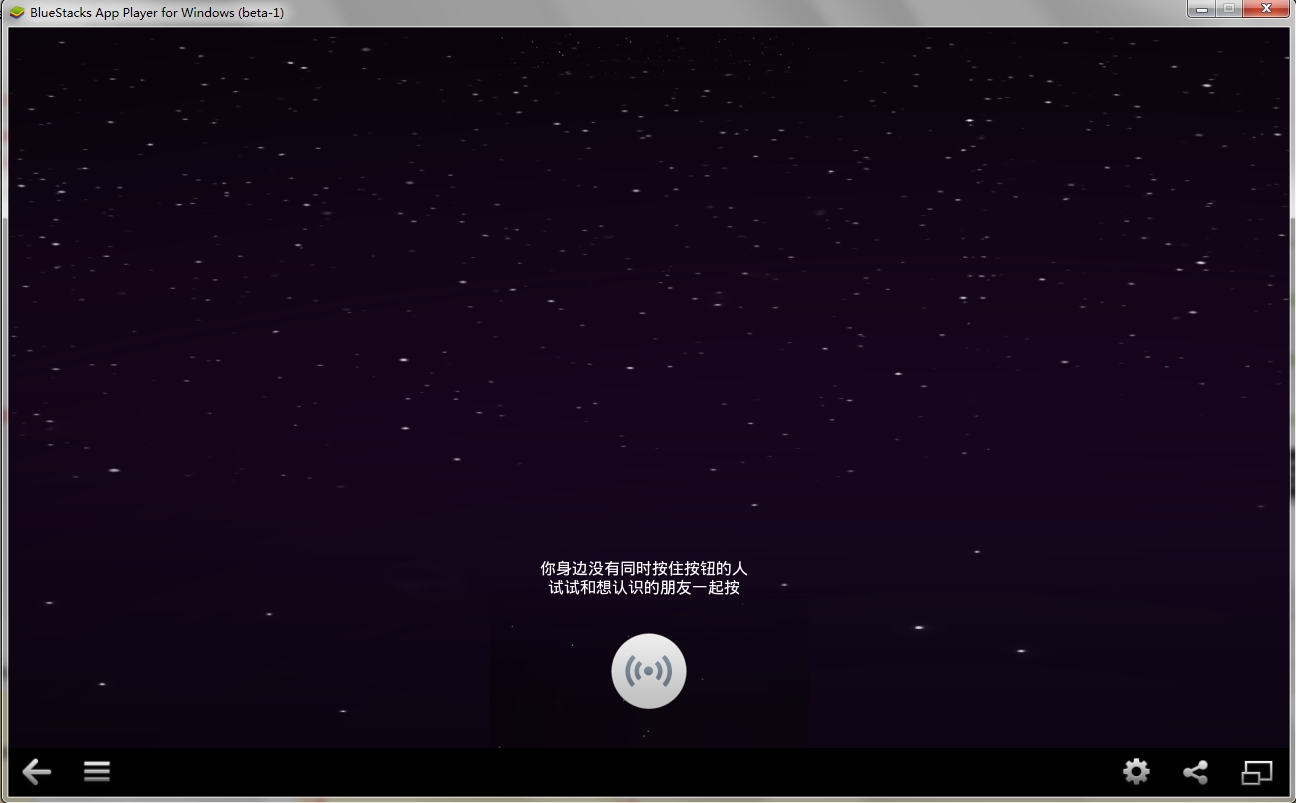Toggle full screen mode icon
The width and height of the screenshot is (1296, 803).
1257,772
